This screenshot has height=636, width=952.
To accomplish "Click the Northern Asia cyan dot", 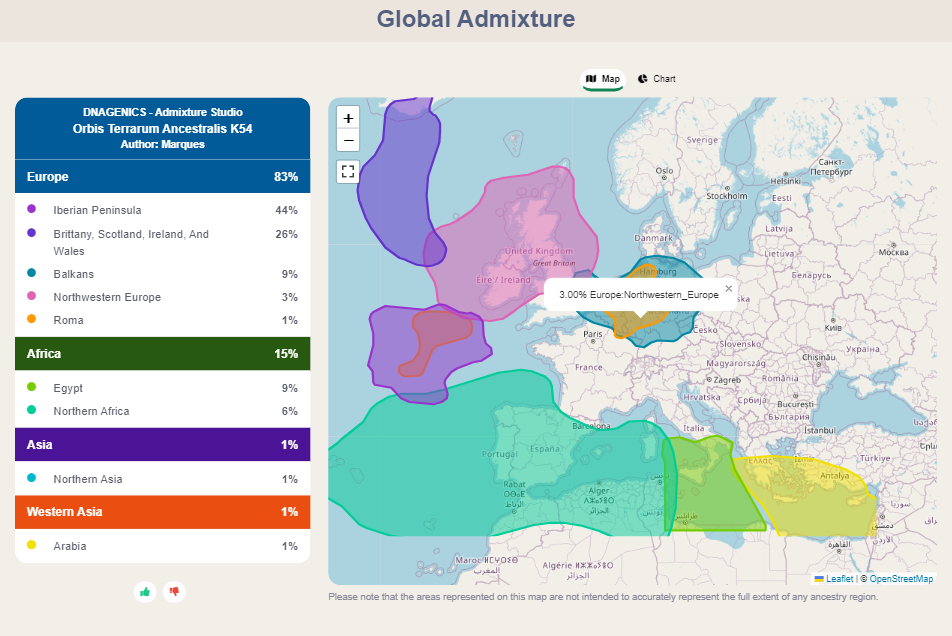I will (x=32, y=478).
